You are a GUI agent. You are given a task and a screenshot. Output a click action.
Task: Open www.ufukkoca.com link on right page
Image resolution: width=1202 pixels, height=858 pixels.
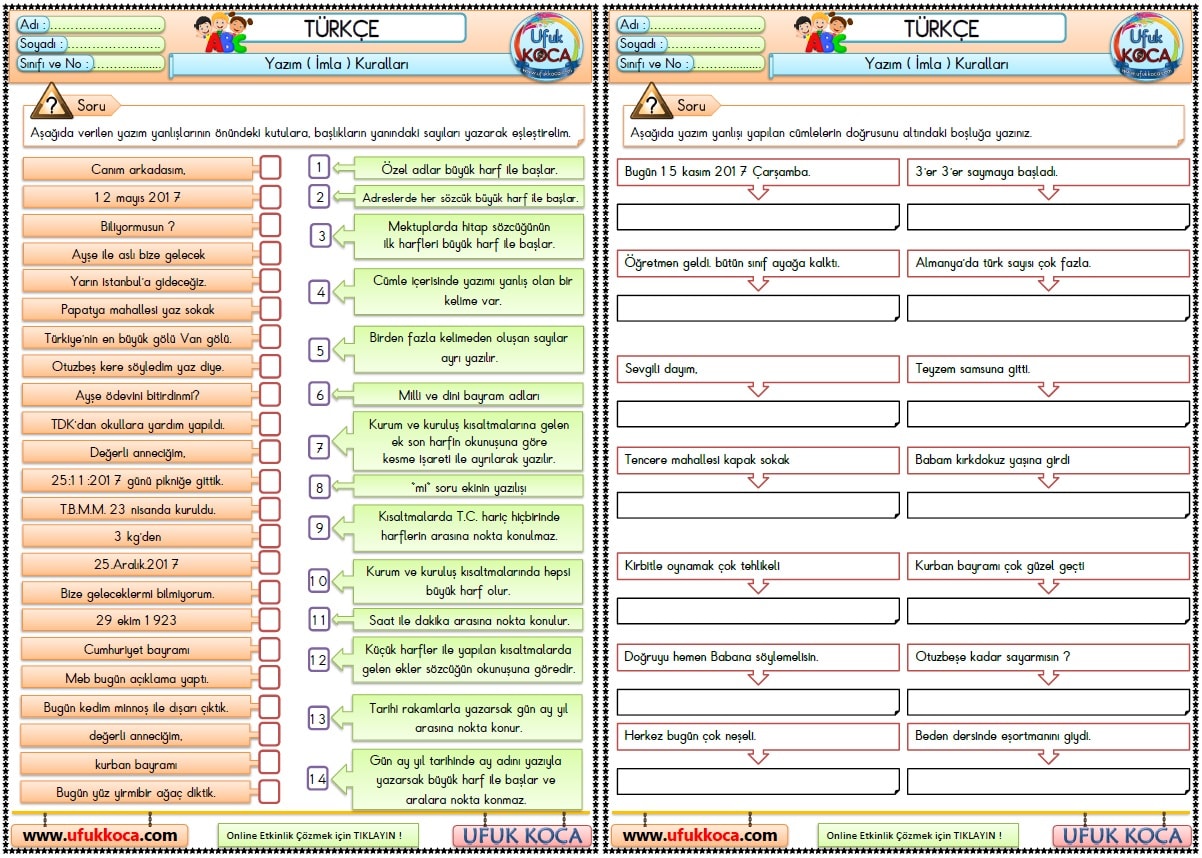tap(700, 835)
